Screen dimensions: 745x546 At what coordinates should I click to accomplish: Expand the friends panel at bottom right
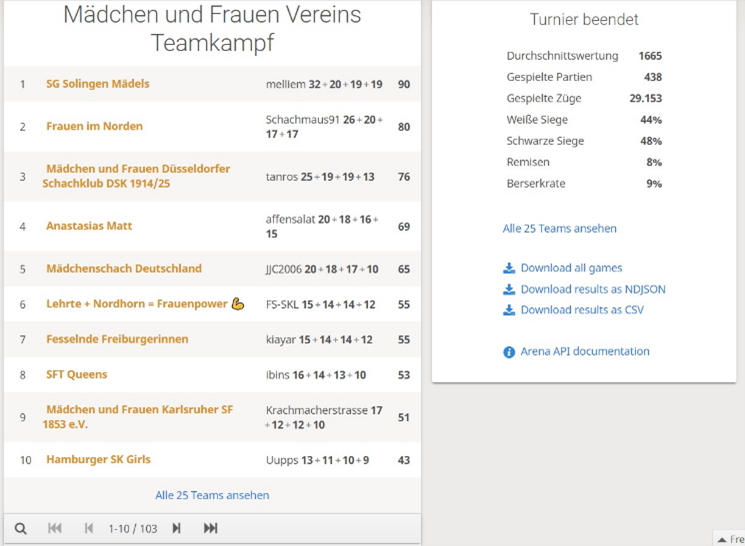(x=730, y=539)
